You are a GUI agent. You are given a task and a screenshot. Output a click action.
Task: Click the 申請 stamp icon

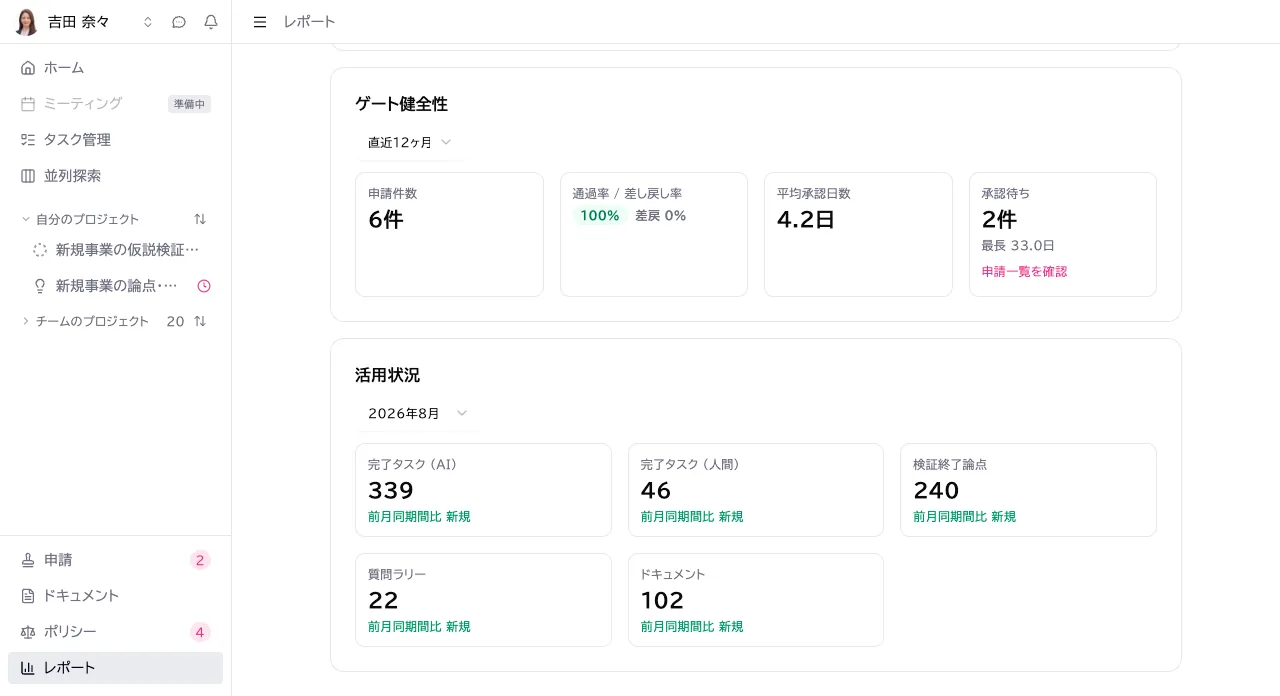pos(28,560)
